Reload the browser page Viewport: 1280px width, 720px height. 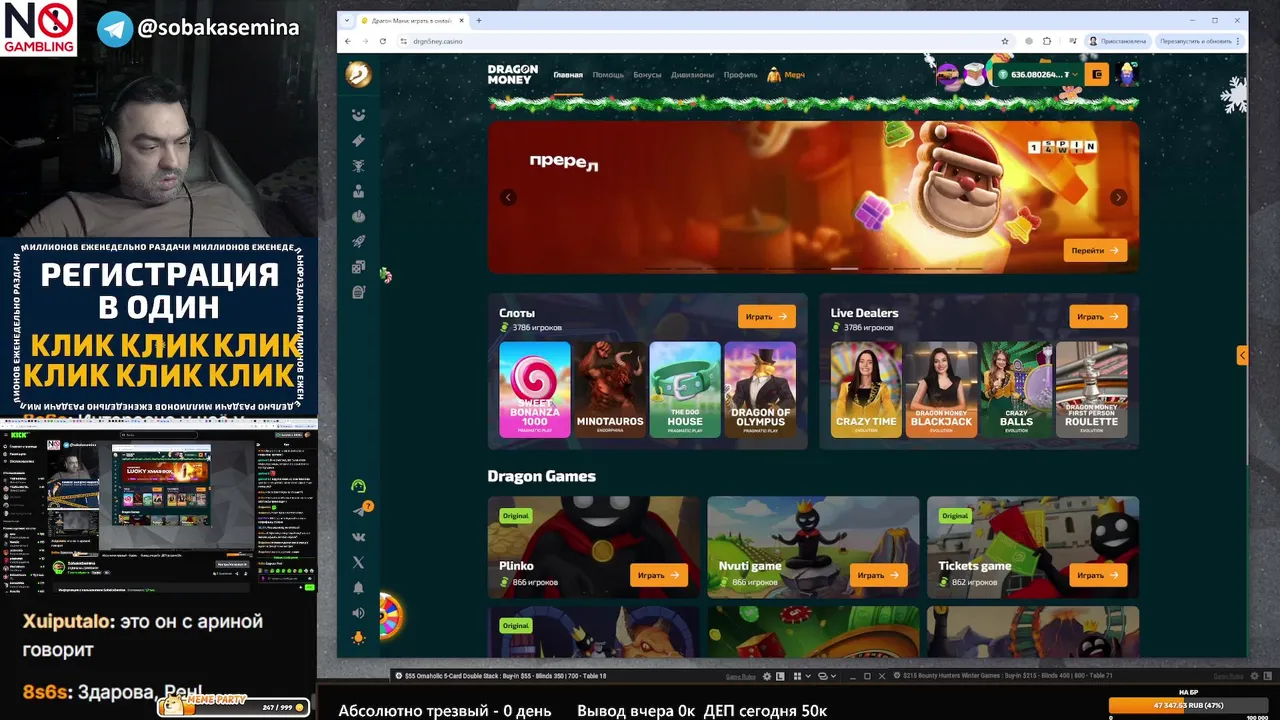click(x=381, y=41)
